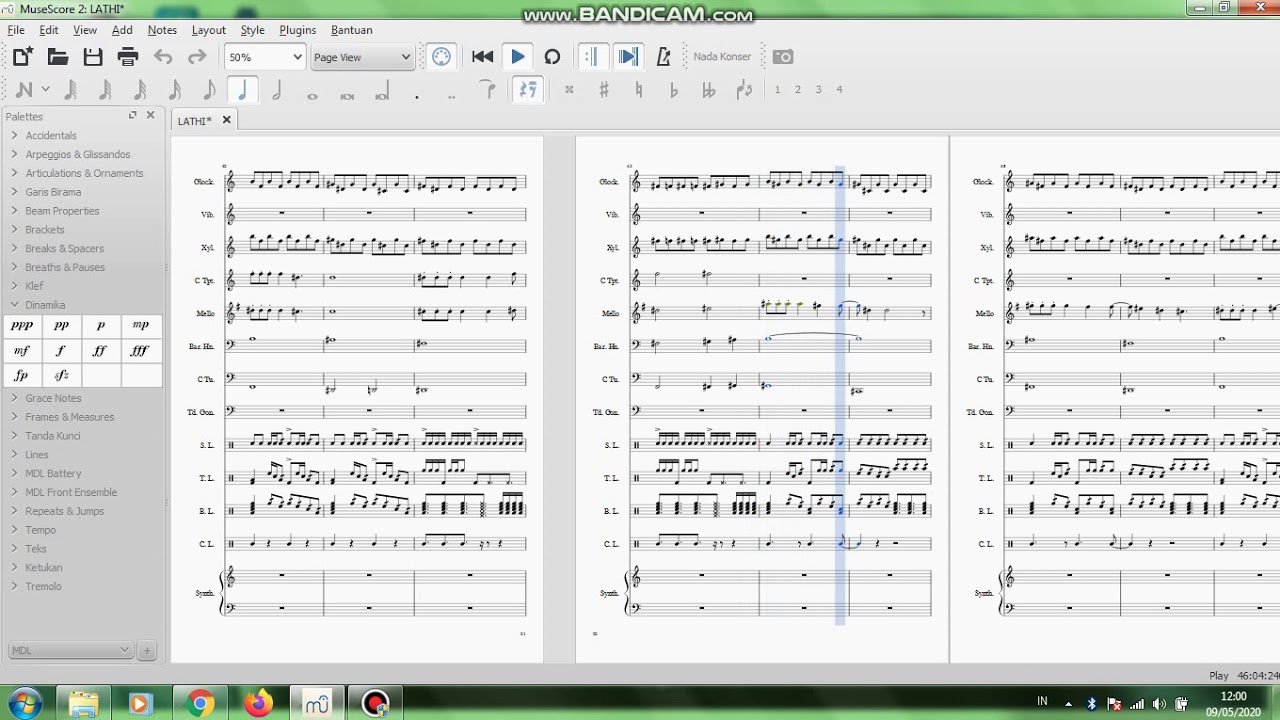Select the fff dynamic
Viewport: 1280px width, 720px height.
click(x=140, y=351)
